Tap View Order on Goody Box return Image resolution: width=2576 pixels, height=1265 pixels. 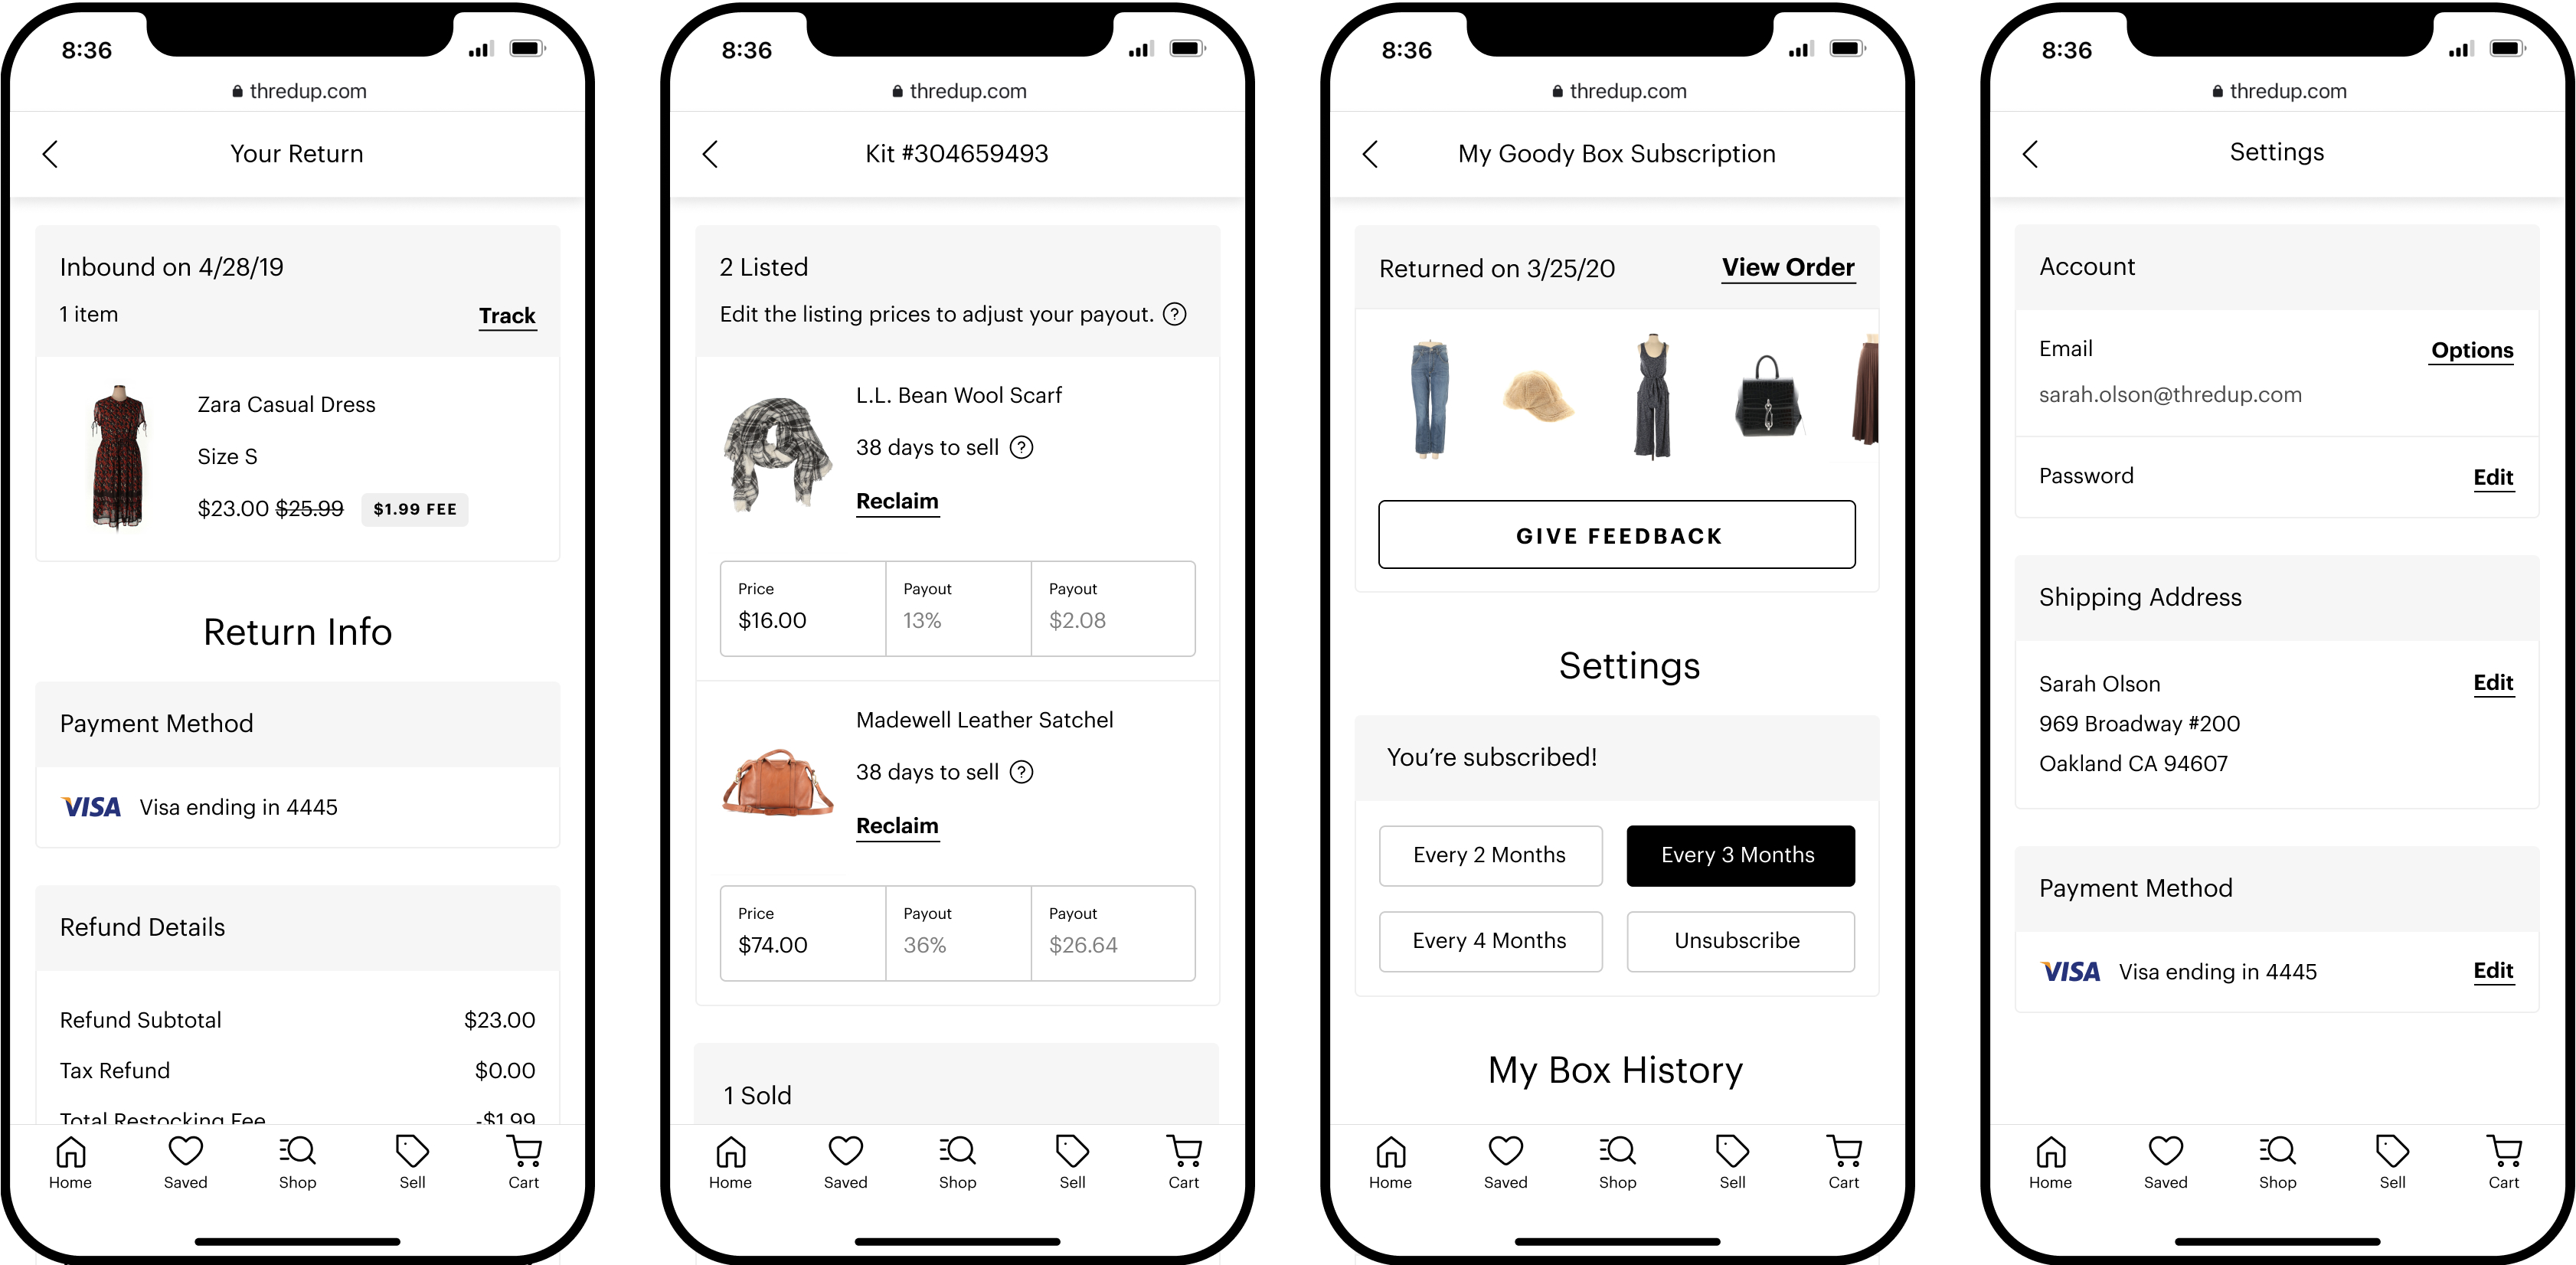click(1787, 268)
